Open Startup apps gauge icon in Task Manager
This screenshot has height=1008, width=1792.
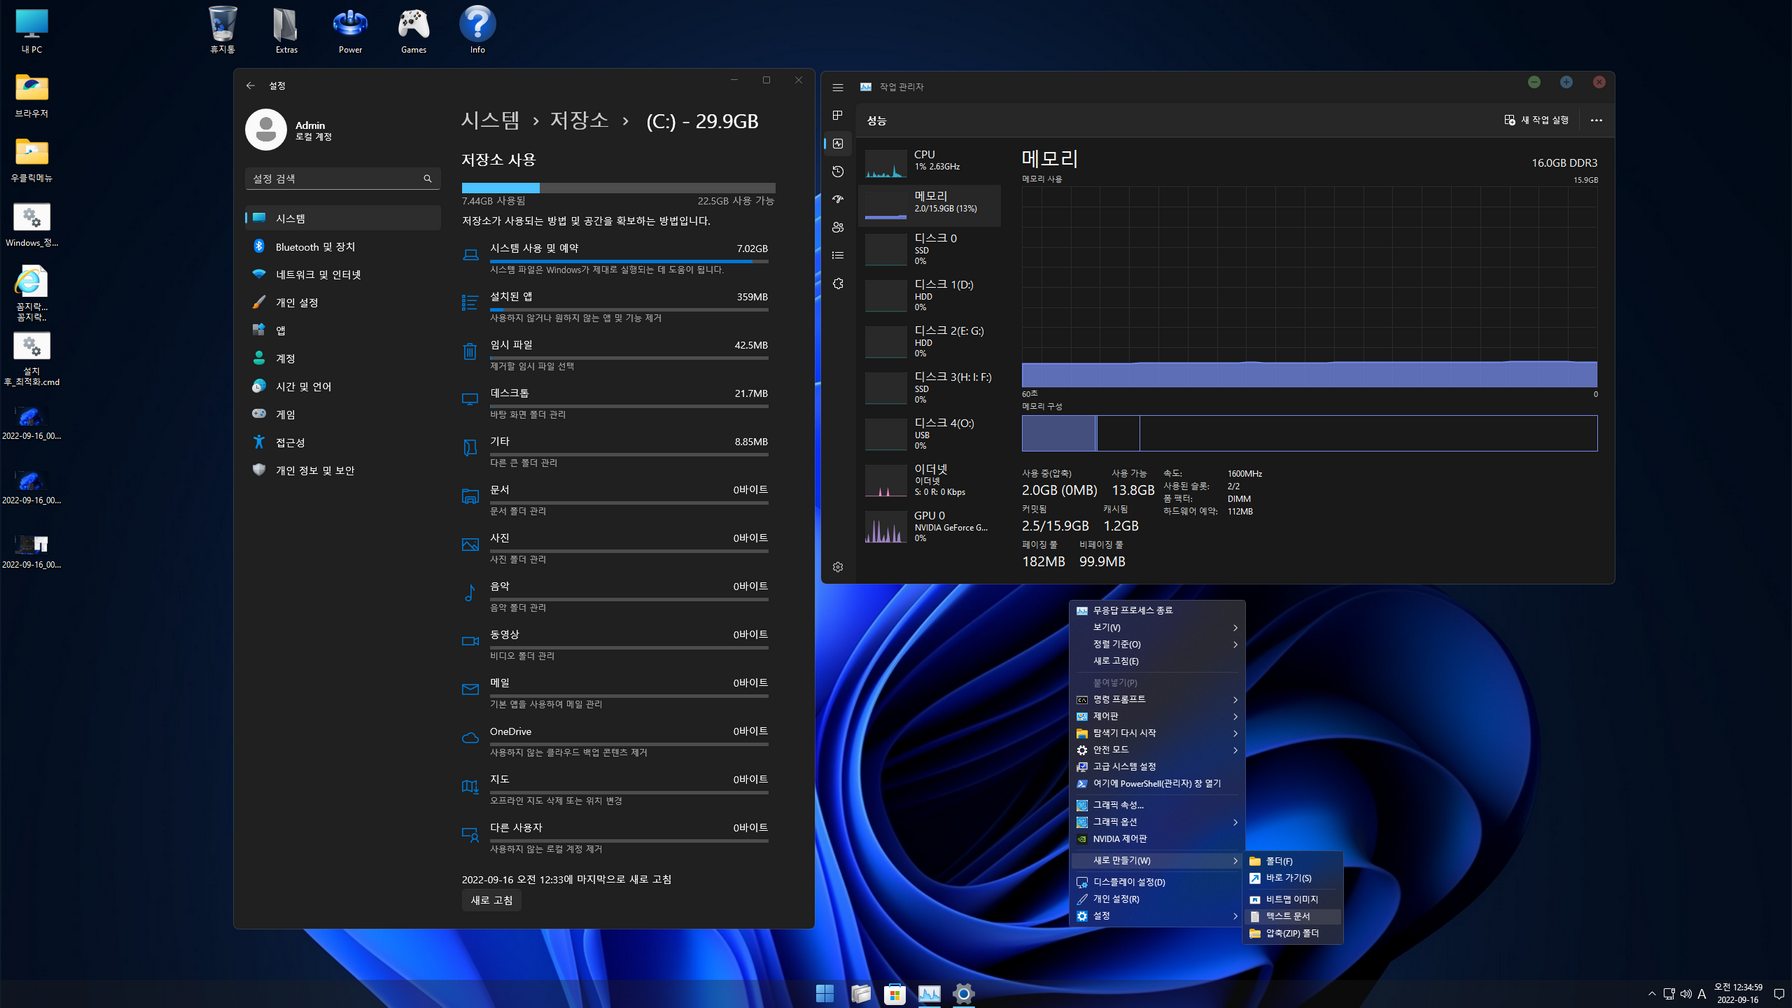tap(838, 200)
